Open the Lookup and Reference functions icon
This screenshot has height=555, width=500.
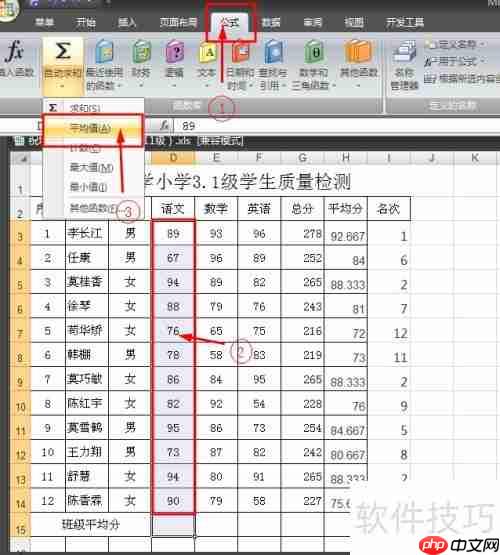[274, 52]
